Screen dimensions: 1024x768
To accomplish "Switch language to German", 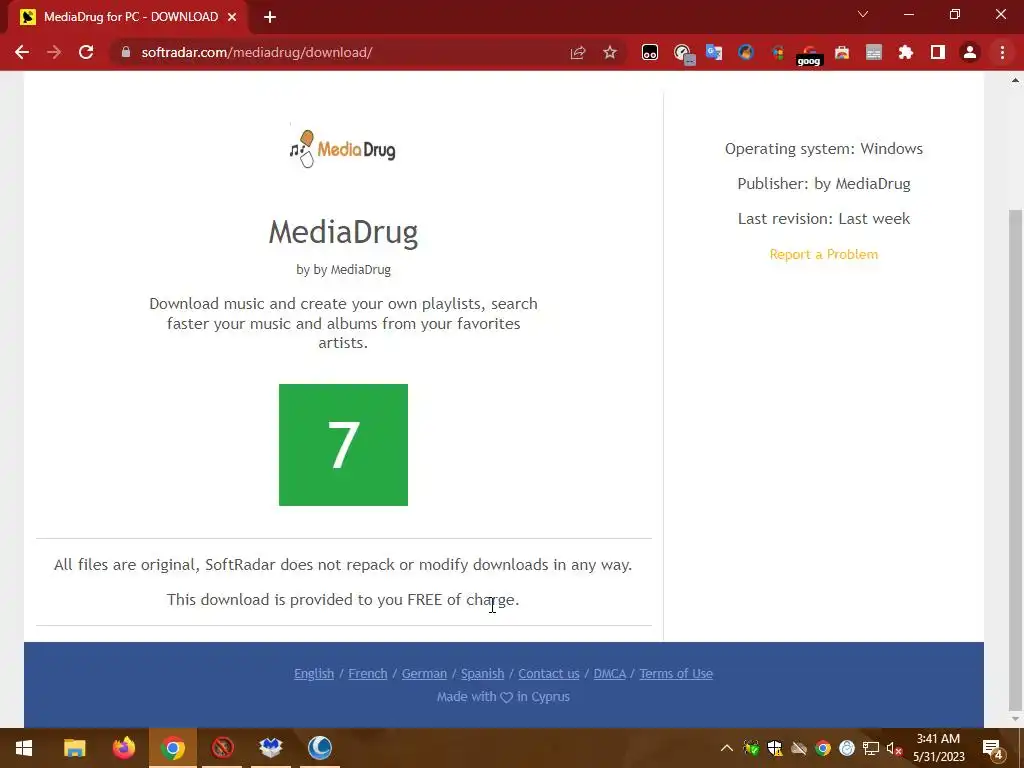I will (424, 673).
